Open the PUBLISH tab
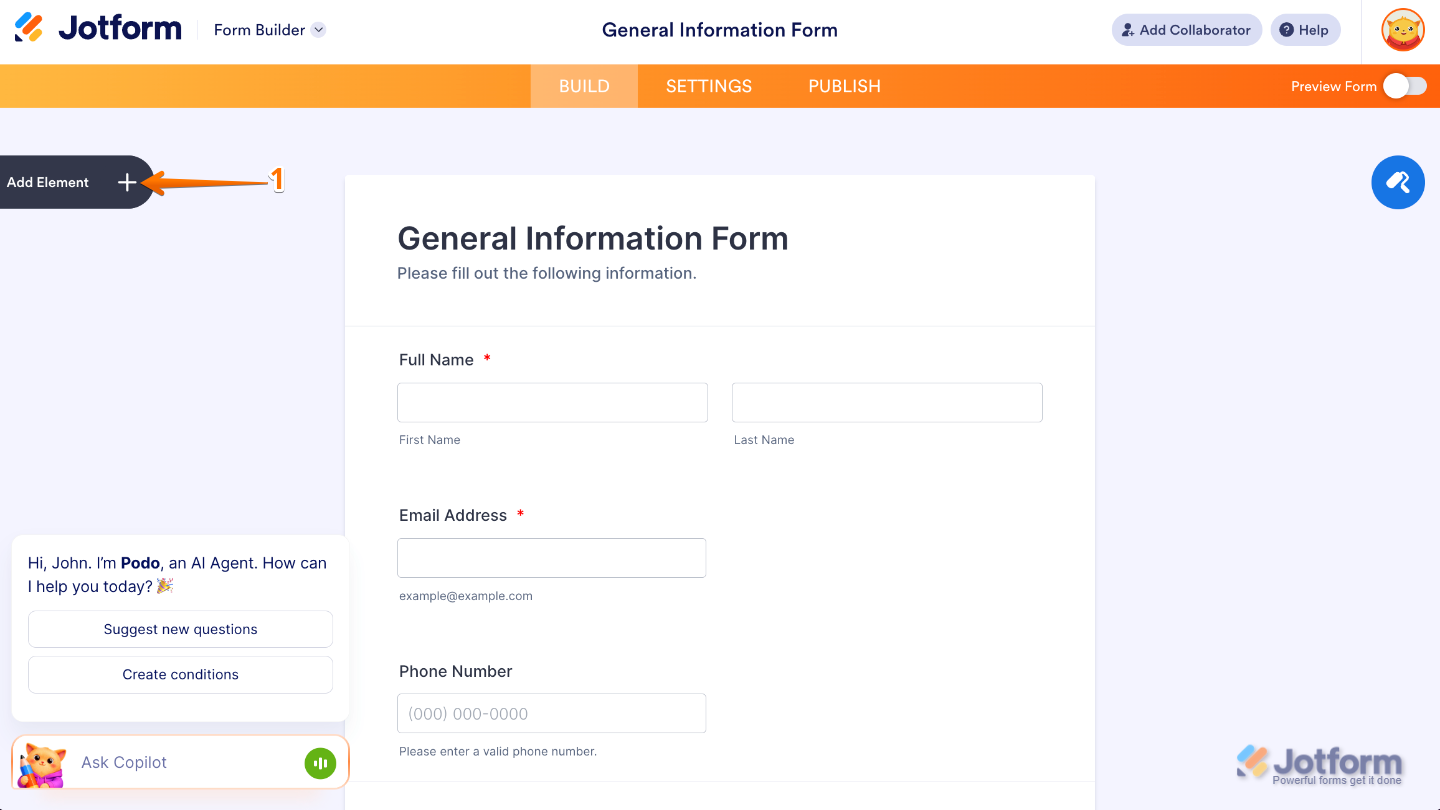The width and height of the screenshot is (1440, 810). coord(843,86)
